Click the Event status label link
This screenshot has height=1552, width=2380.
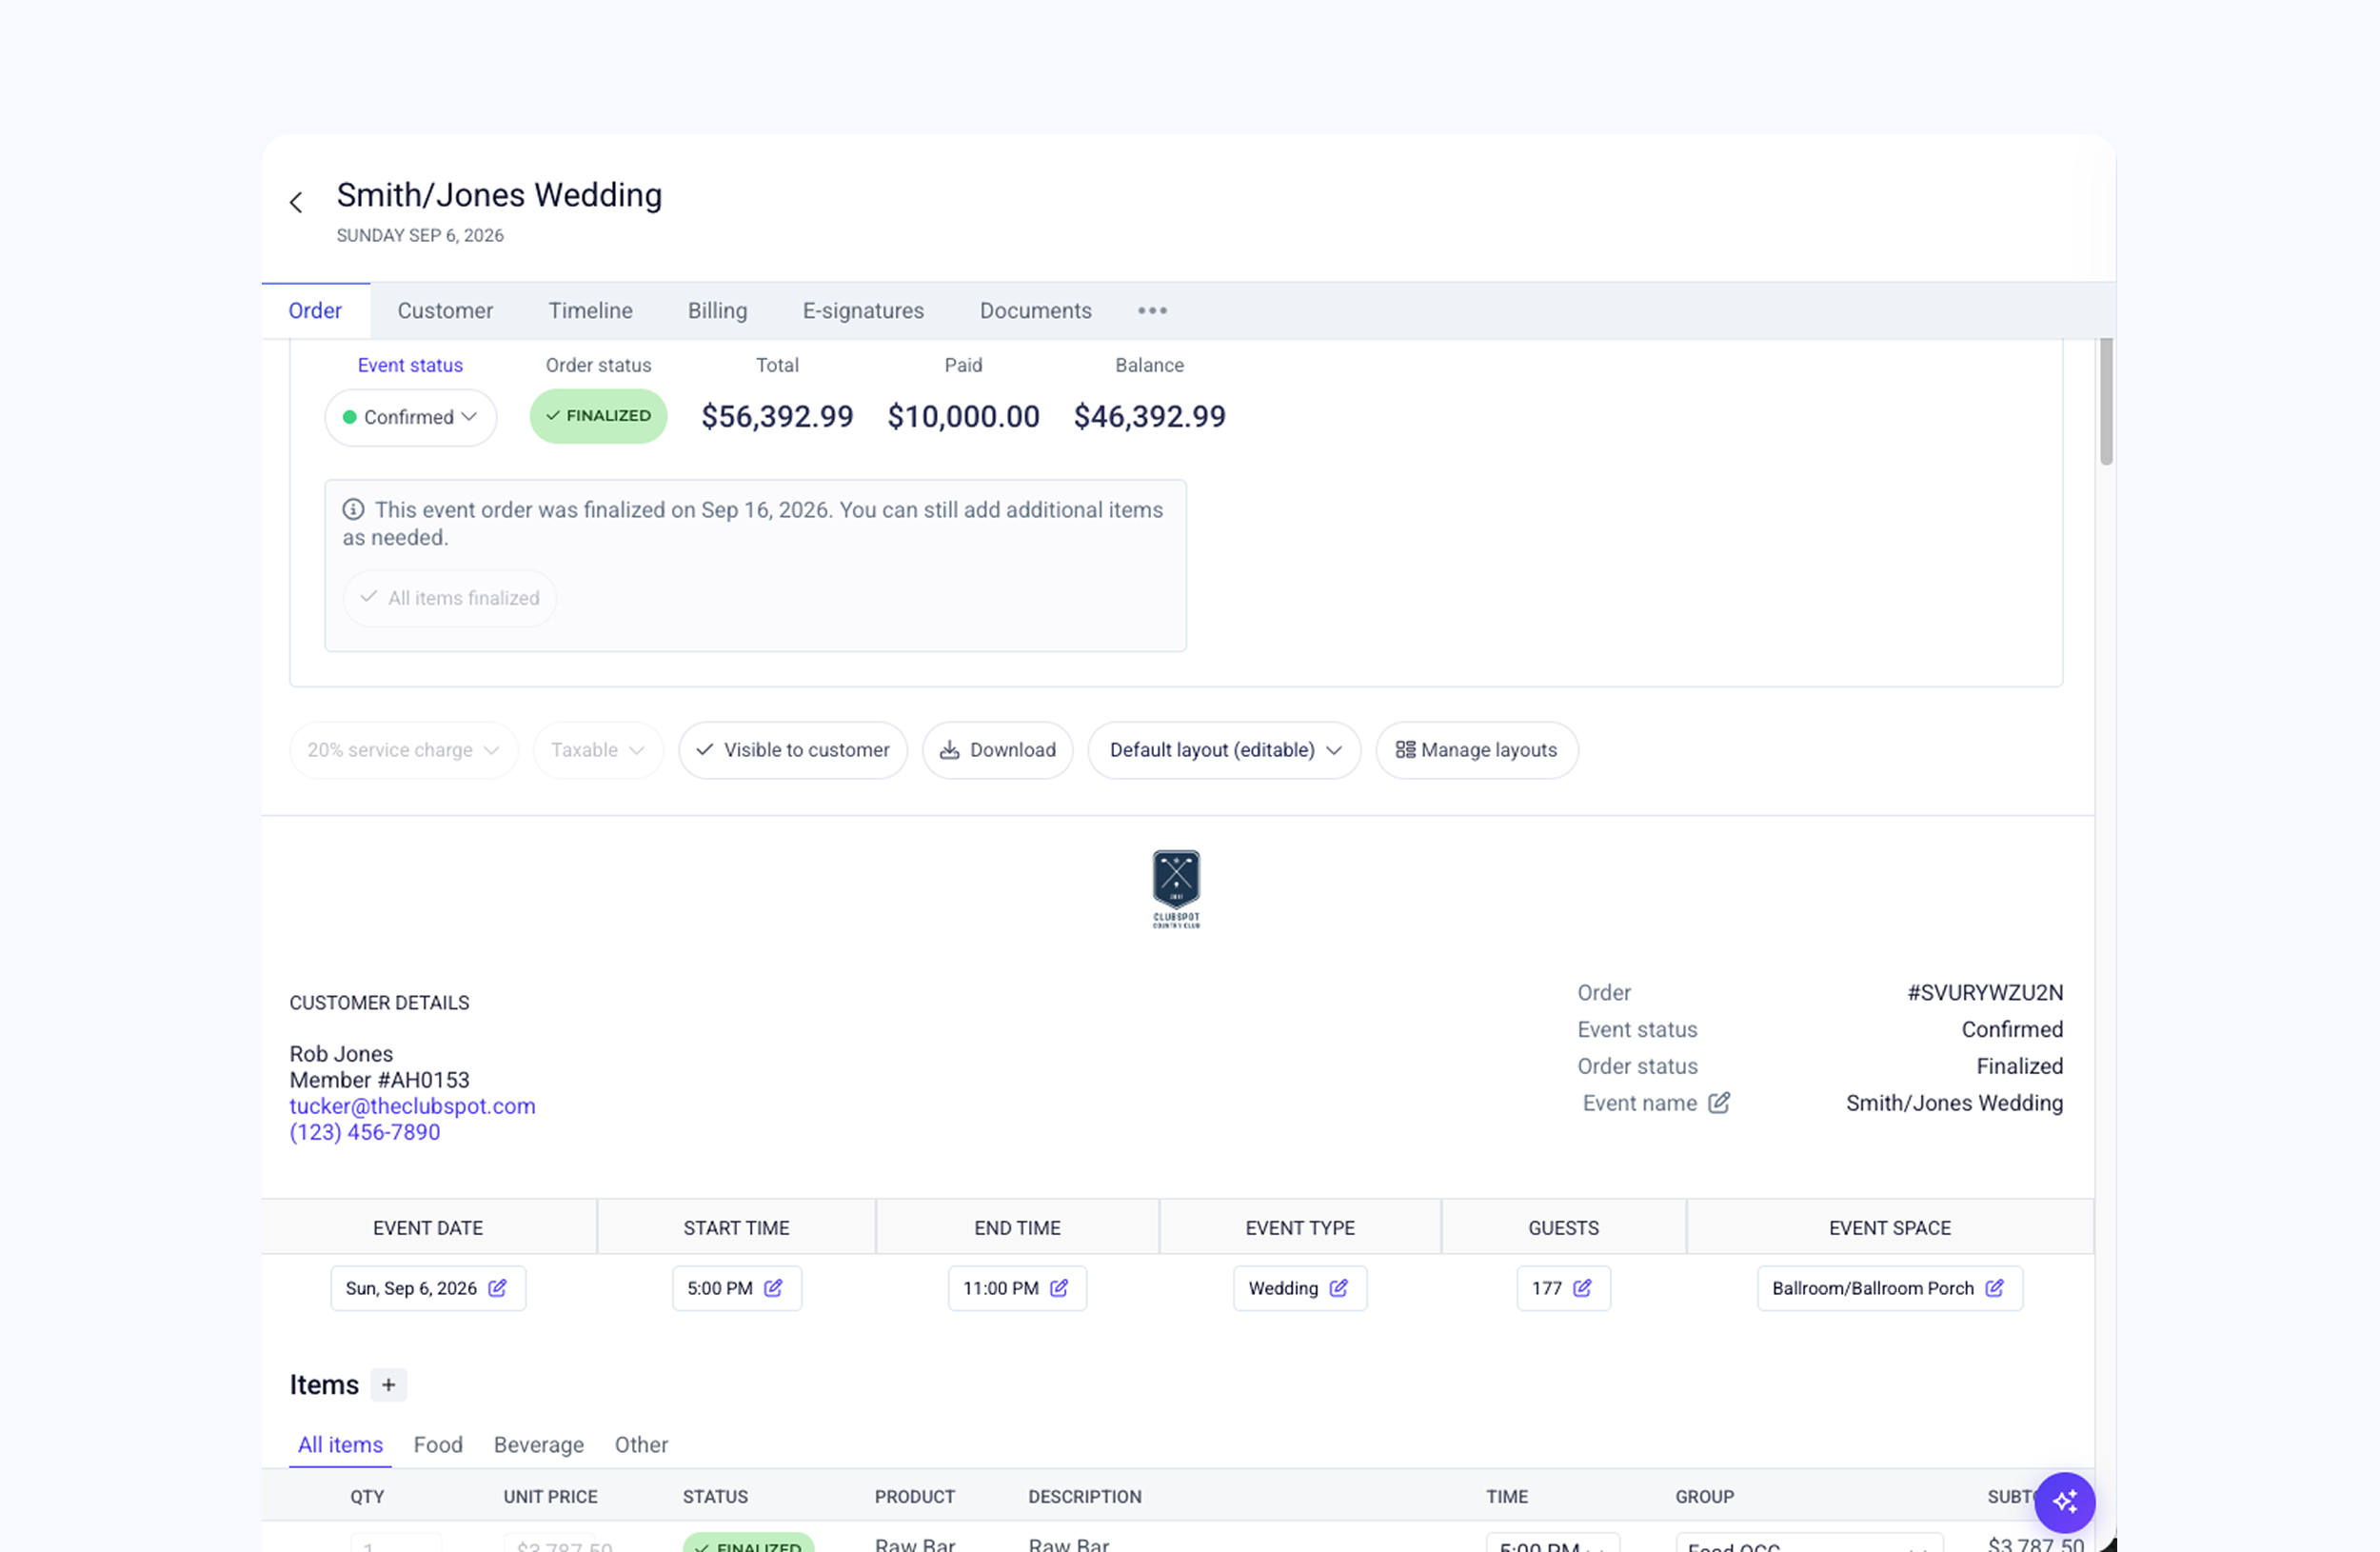click(410, 365)
